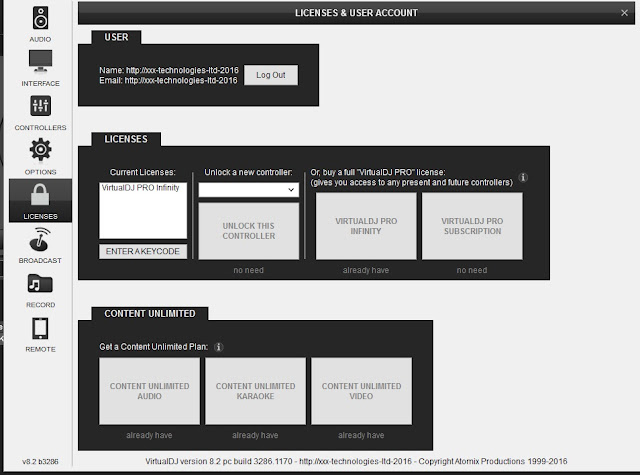640x475 pixels.
Task: Click the 'Get a Content Unlimited Plan:' label
Action: [153, 347]
